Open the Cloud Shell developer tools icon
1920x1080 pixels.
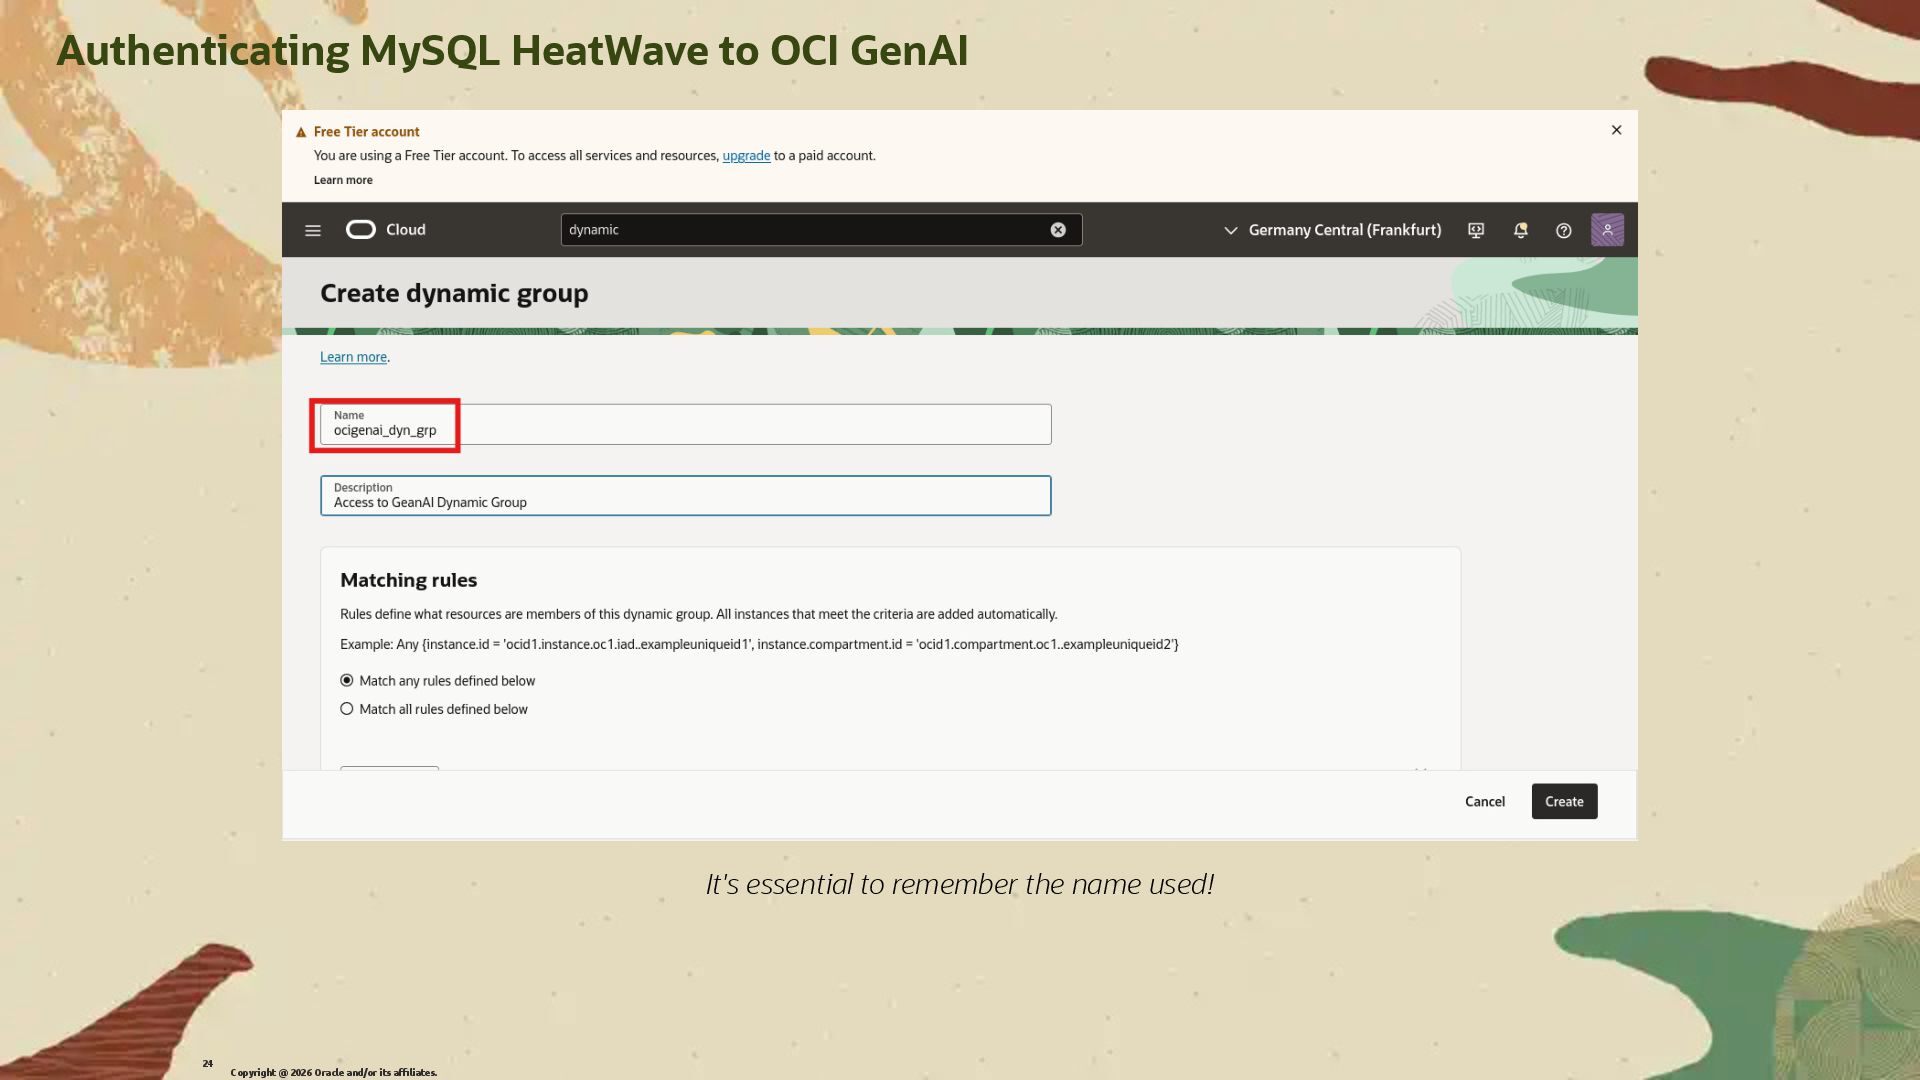click(1475, 230)
